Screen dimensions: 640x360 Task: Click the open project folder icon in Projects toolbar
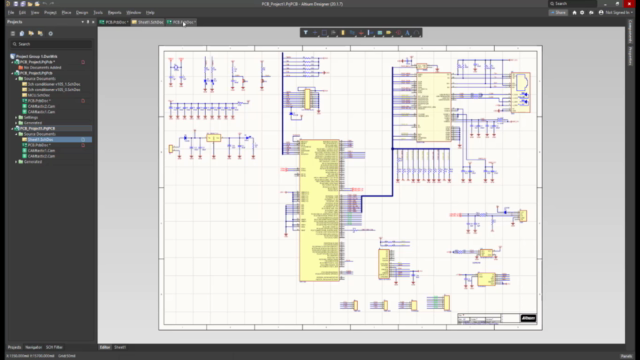point(31,33)
